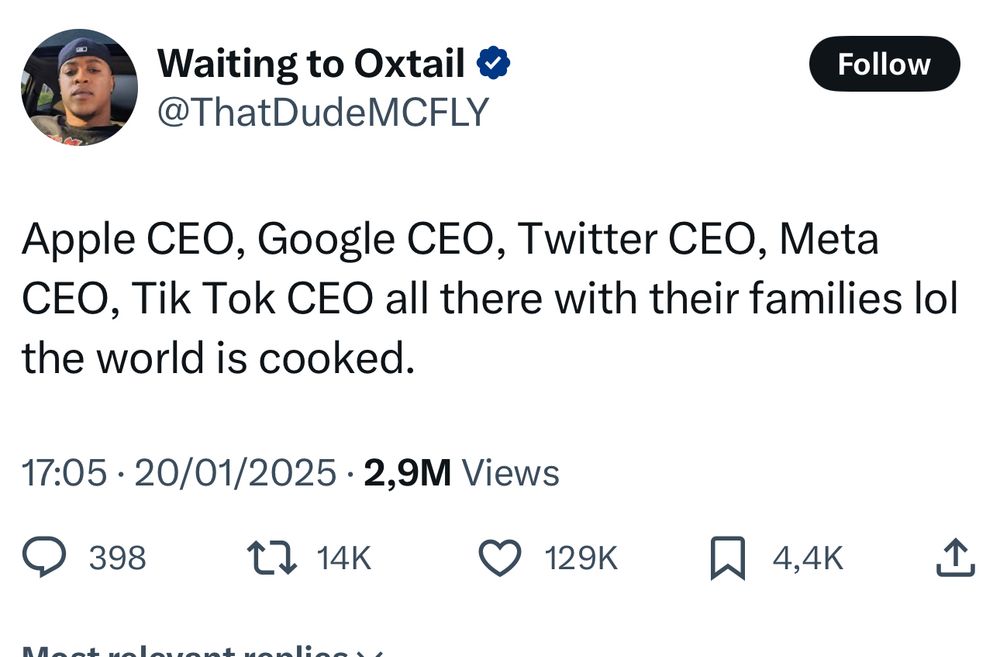
Task: Click the 17:05 timestamp
Action: click(x=64, y=473)
